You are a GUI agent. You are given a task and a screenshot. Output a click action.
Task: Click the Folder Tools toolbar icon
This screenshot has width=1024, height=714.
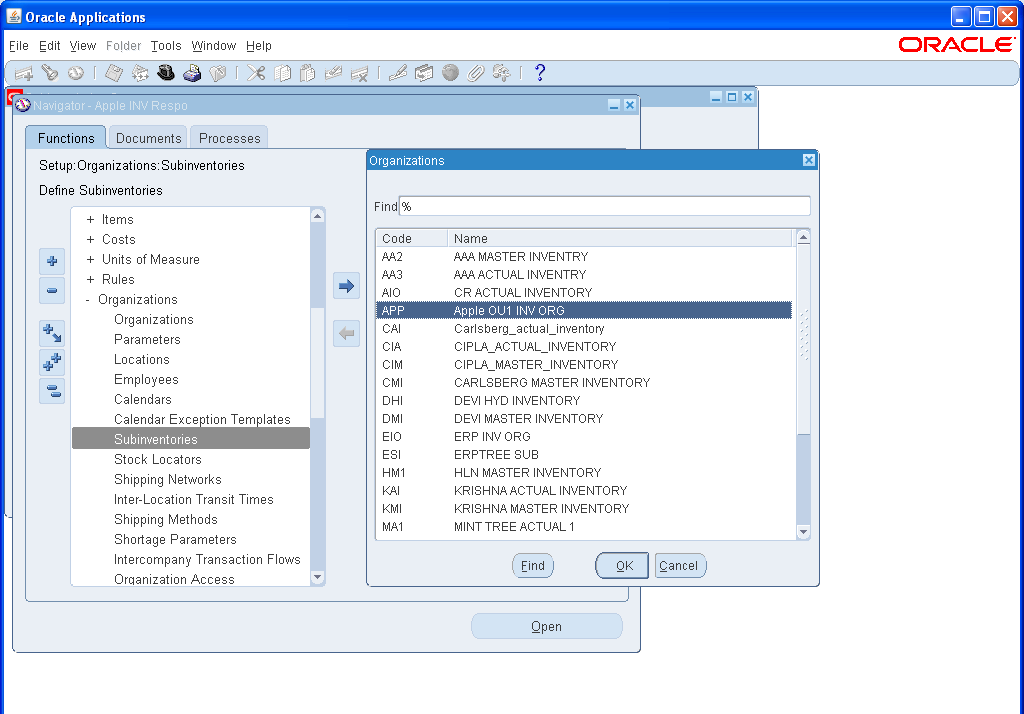tap(502, 73)
